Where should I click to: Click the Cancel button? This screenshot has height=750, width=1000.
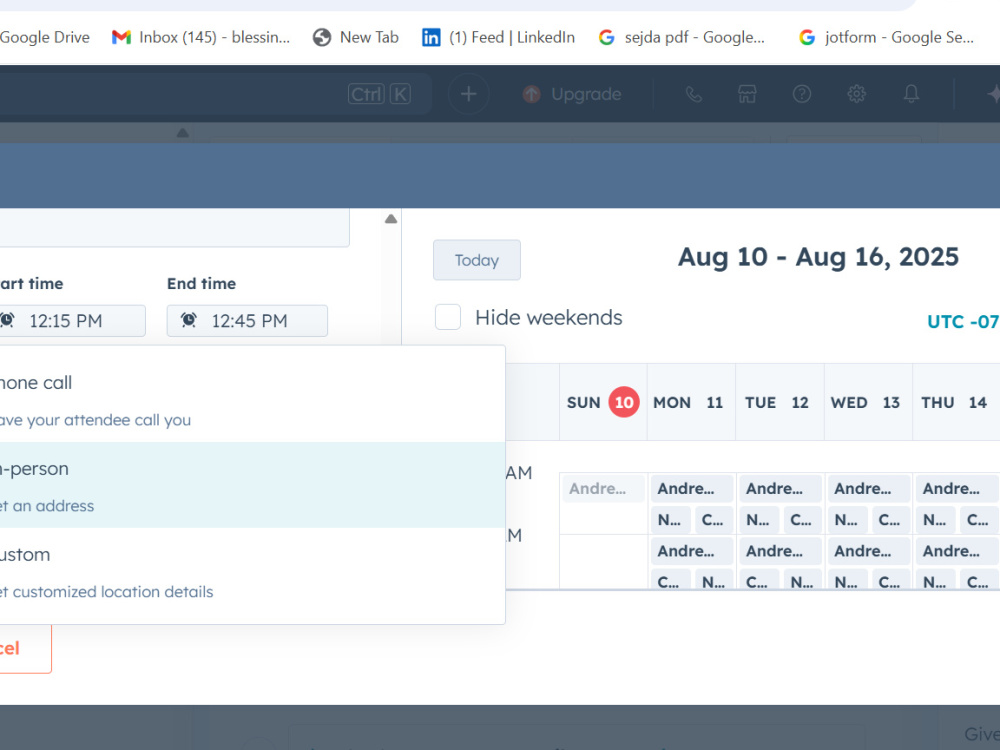point(26,649)
